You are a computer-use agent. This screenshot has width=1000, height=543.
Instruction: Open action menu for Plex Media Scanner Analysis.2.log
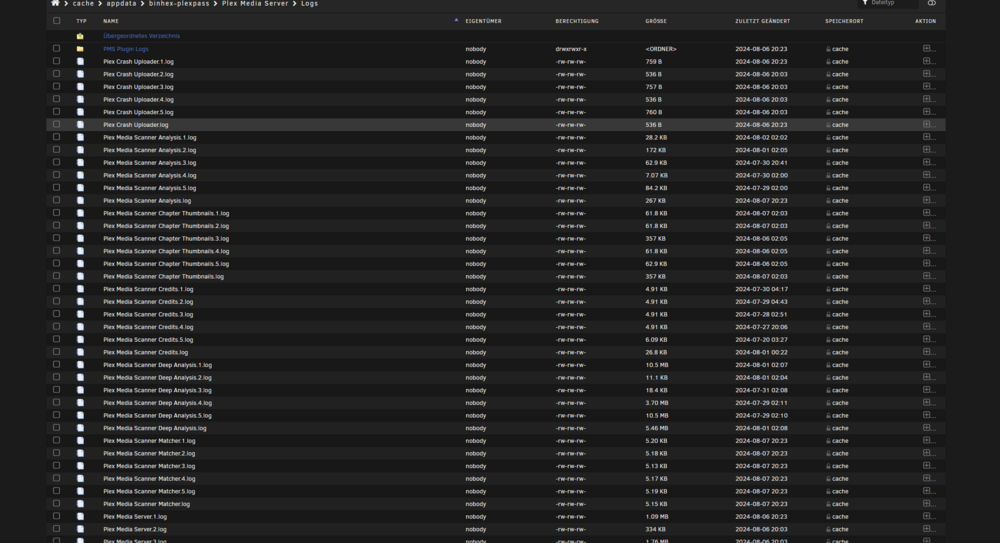tap(928, 150)
